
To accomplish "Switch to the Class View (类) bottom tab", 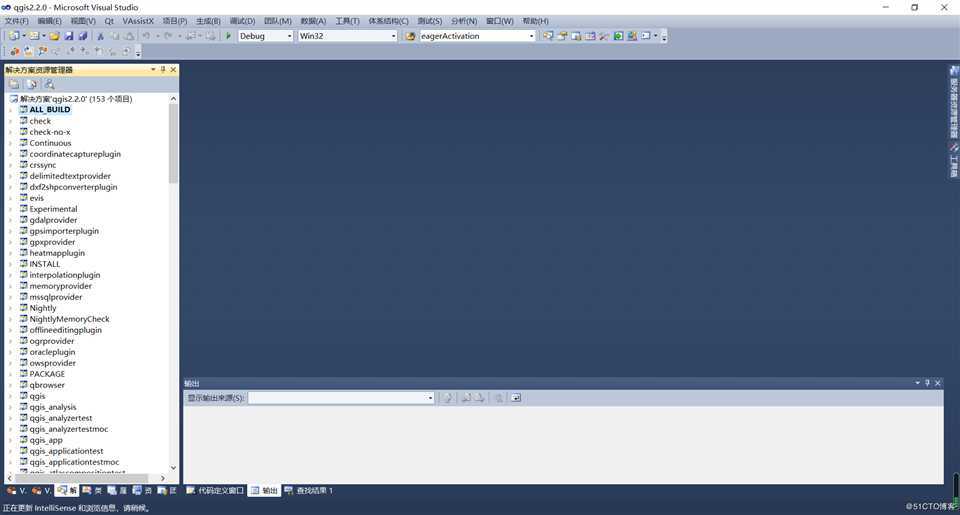I will (x=92, y=491).
